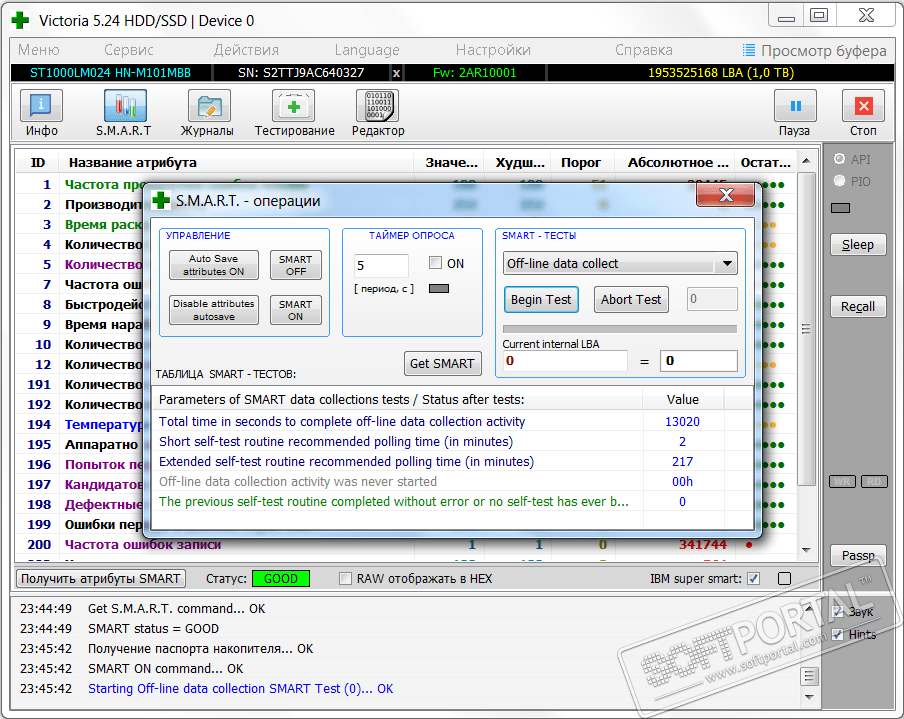Toggle the Звук sound checkbox
This screenshot has width=904, height=719.
pos(838,612)
